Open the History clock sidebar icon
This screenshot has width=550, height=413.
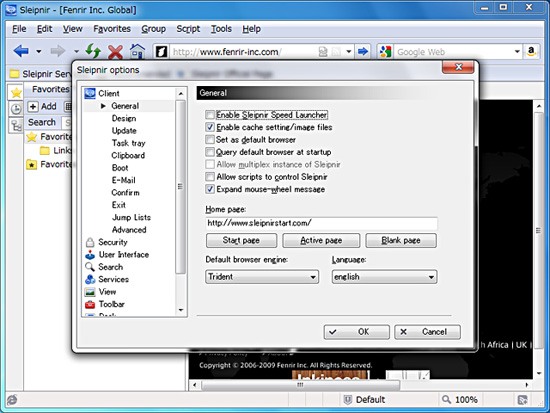tap(16, 109)
